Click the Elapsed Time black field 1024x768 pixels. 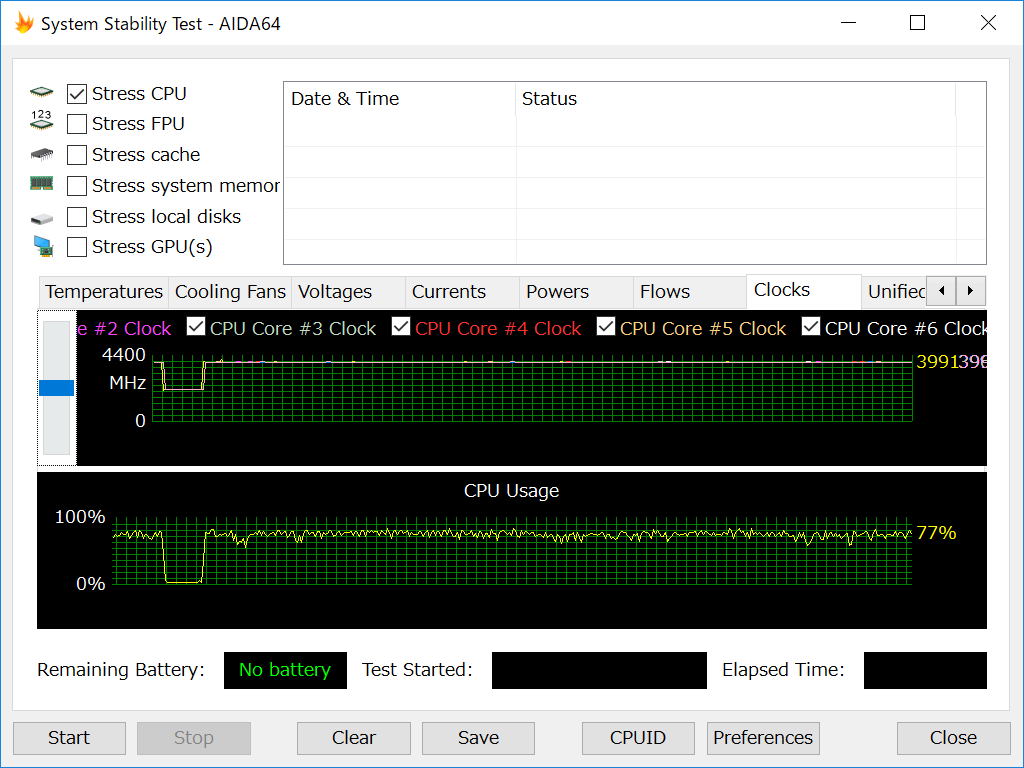[x=925, y=670]
